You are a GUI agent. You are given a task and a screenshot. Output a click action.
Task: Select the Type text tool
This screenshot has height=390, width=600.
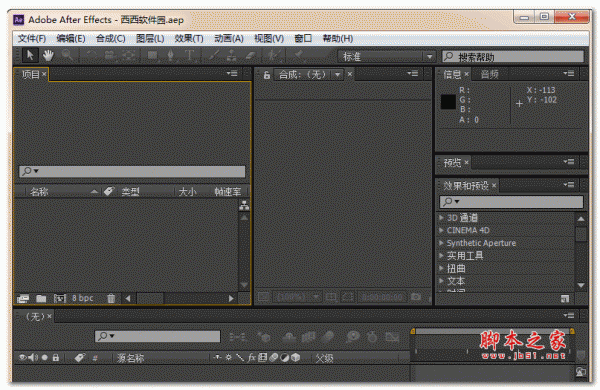pos(189,56)
